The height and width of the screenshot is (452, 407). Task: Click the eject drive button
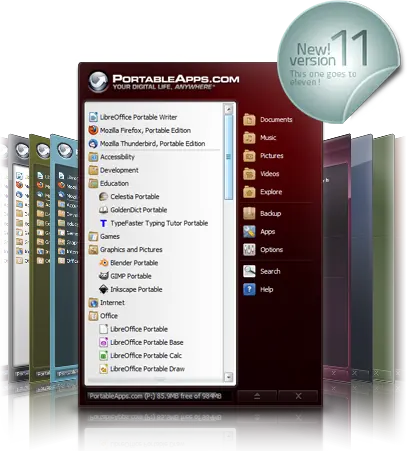click(257, 396)
